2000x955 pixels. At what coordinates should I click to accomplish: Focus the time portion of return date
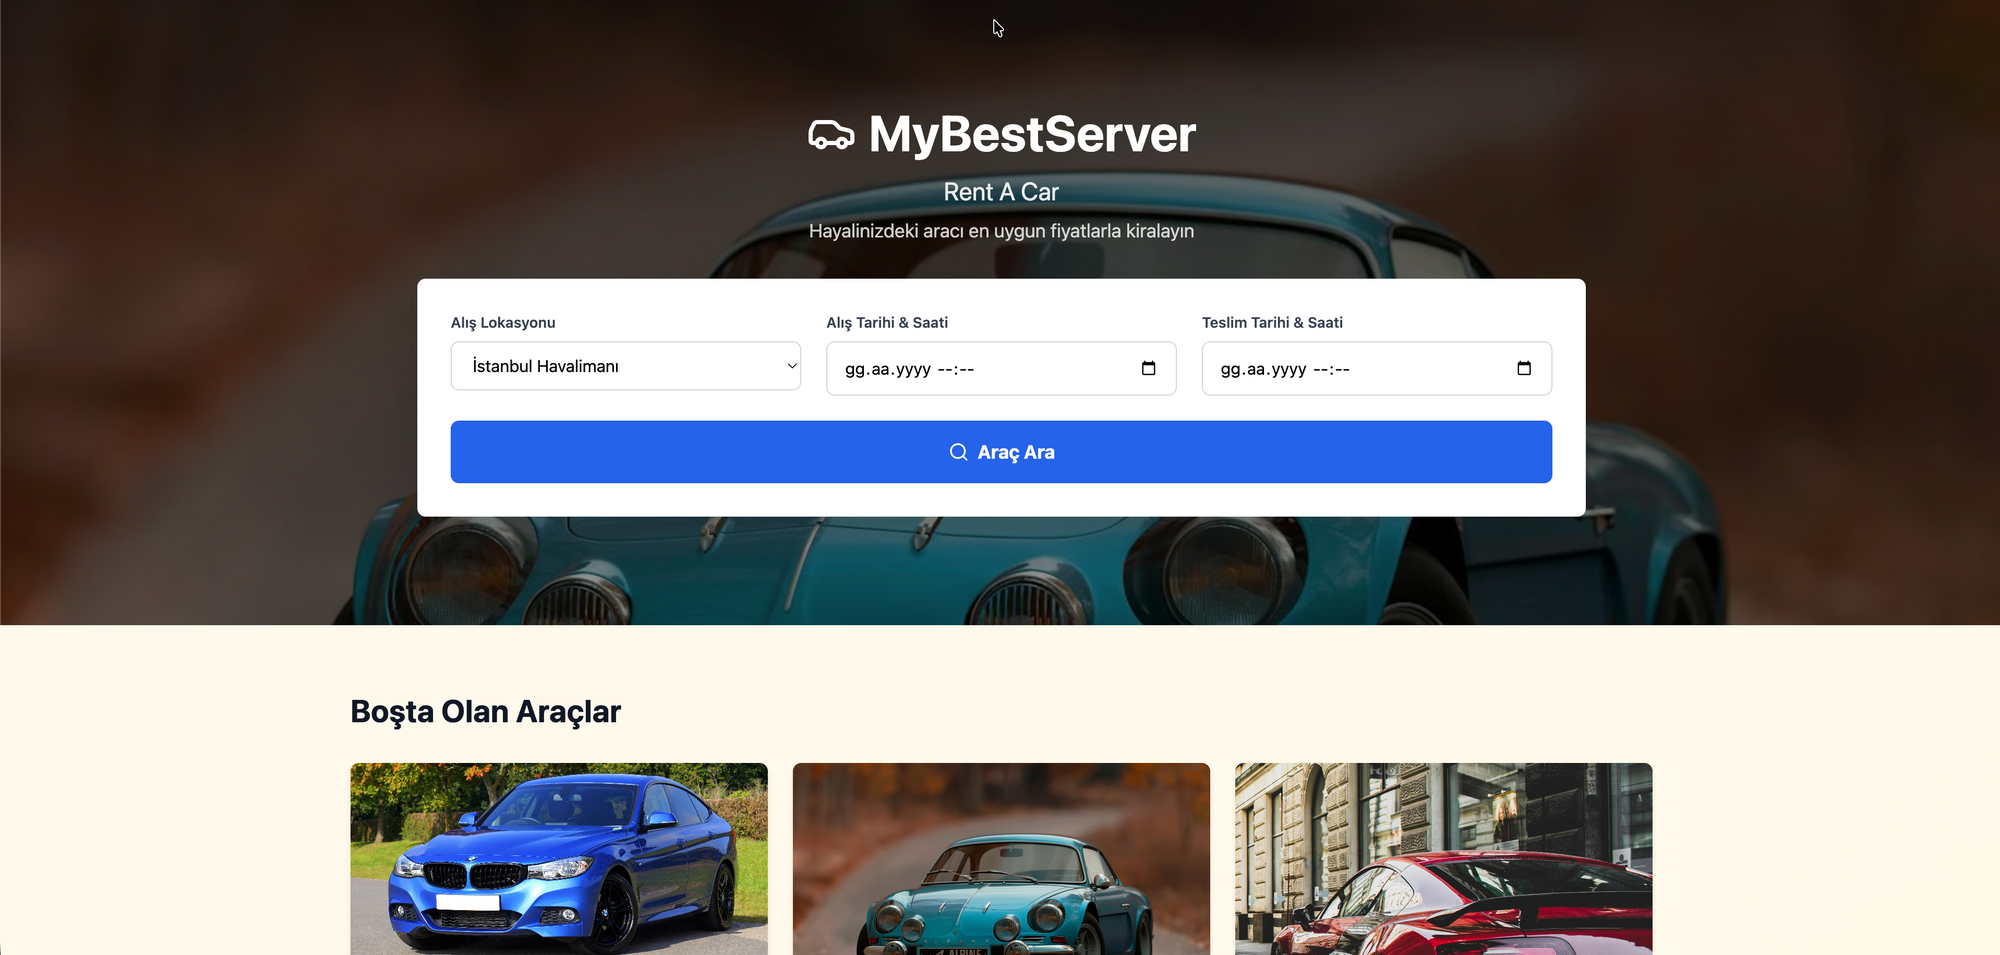[1331, 370]
